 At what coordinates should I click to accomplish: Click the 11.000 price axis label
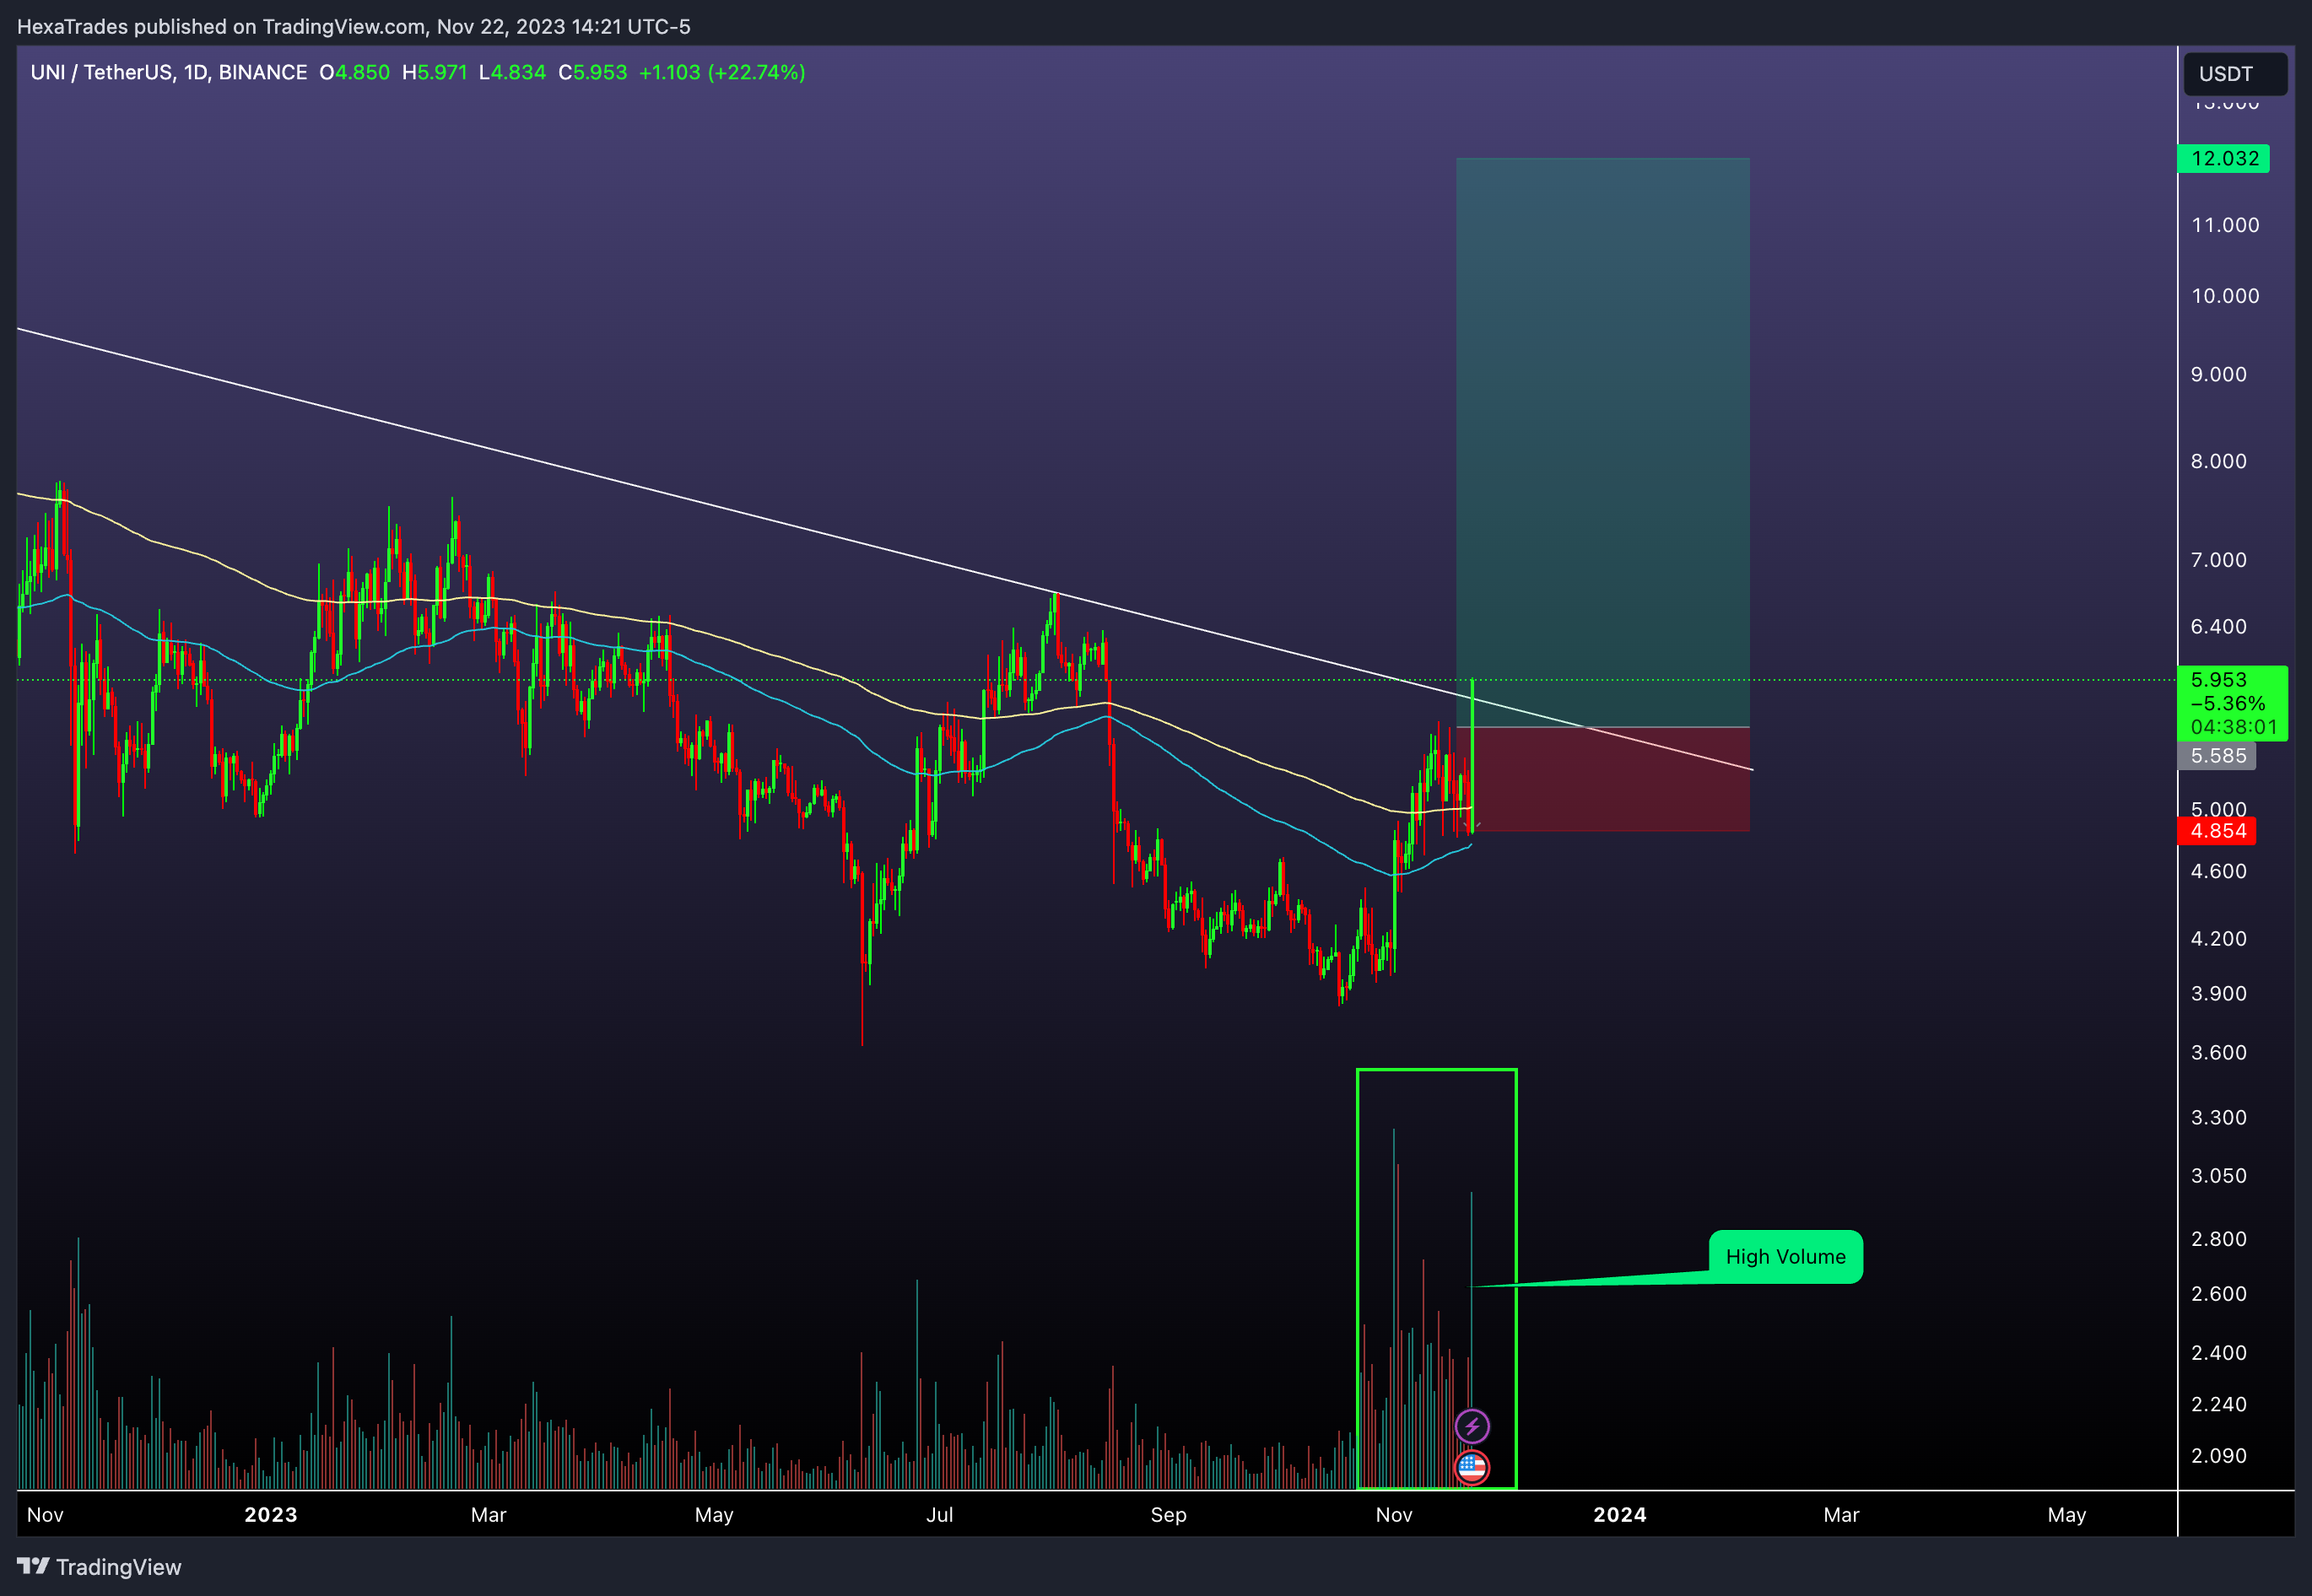tap(2225, 225)
